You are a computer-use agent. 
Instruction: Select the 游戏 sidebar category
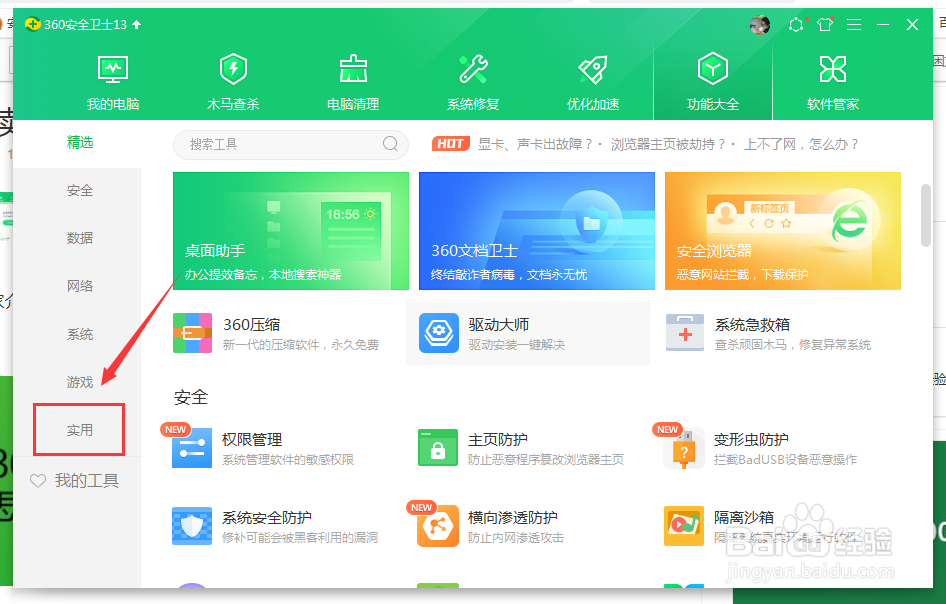(x=80, y=382)
